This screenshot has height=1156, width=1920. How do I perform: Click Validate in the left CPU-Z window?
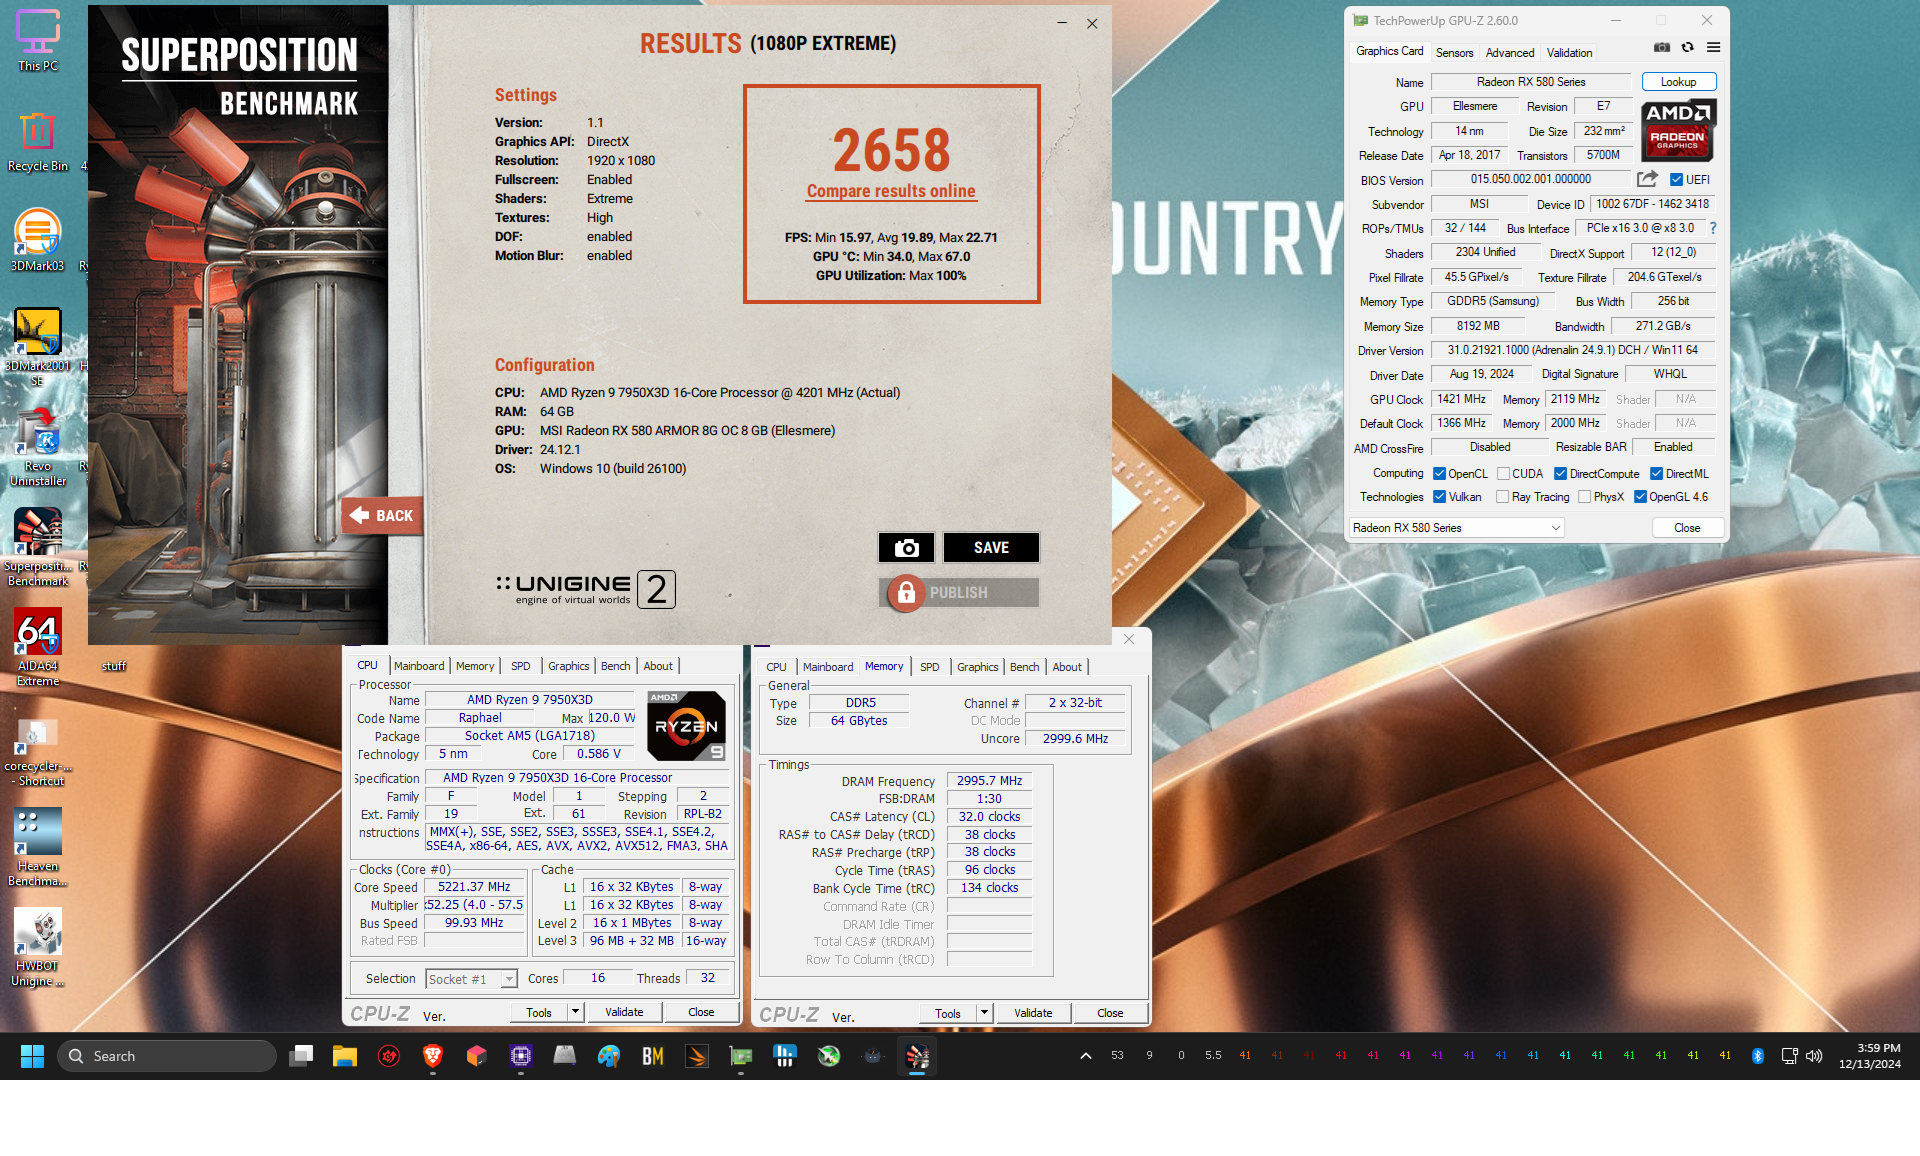[x=624, y=1012]
